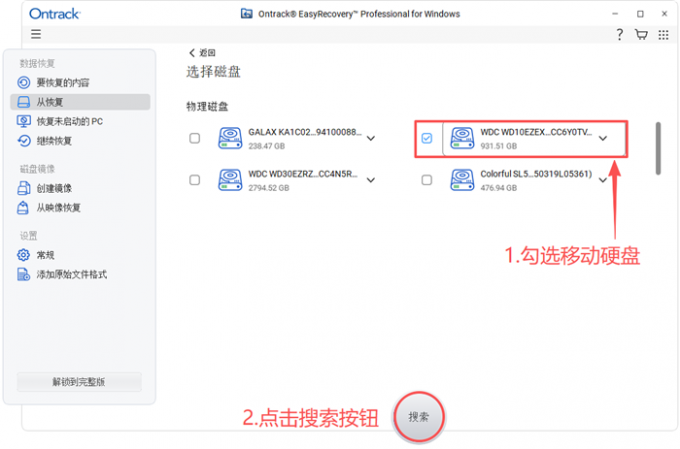The width and height of the screenshot is (680, 449).
Task: Click the 从恢复 drive icon in sidebar
Action: click(x=23, y=102)
